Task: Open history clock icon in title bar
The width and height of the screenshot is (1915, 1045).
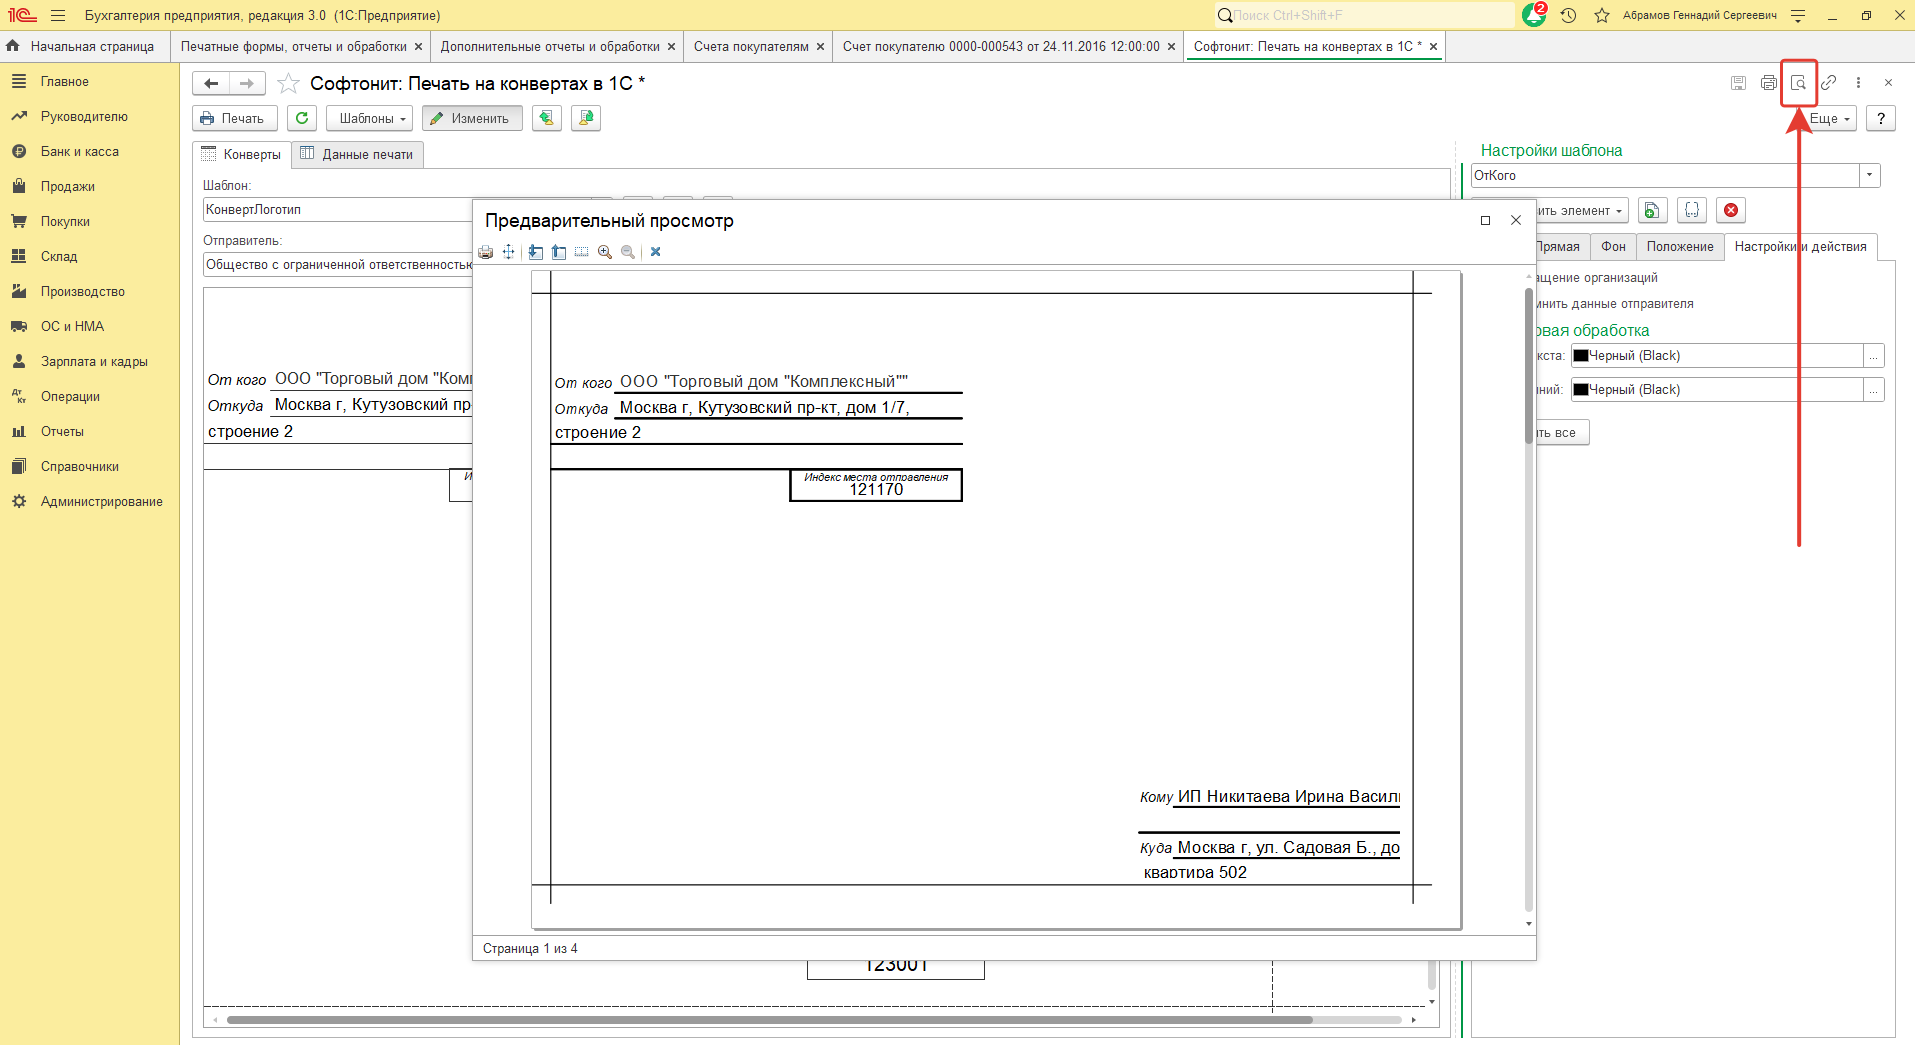Action: 1568,15
